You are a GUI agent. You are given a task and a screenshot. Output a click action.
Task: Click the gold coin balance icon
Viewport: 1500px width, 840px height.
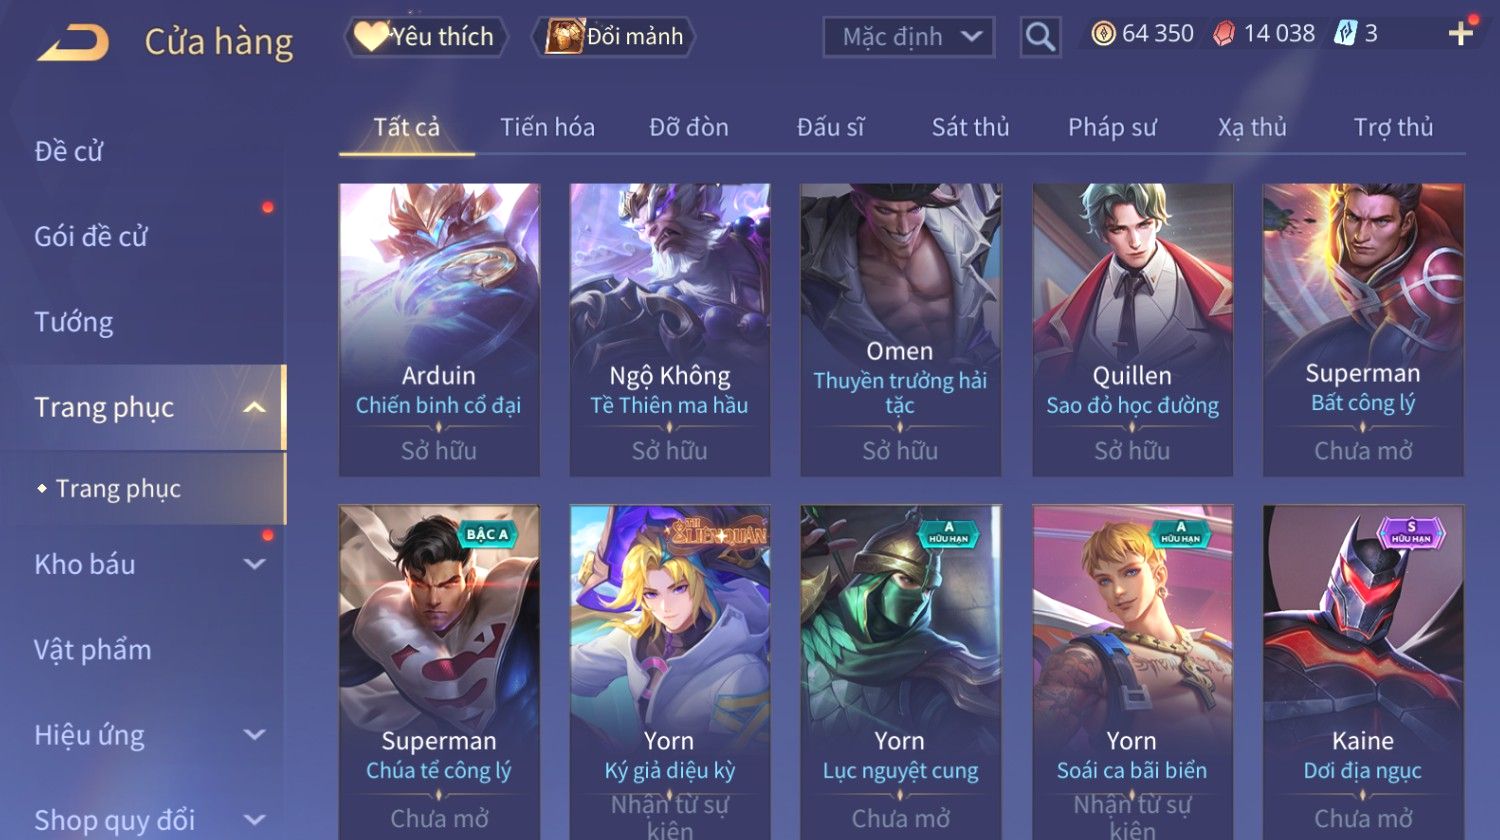(x=1103, y=34)
